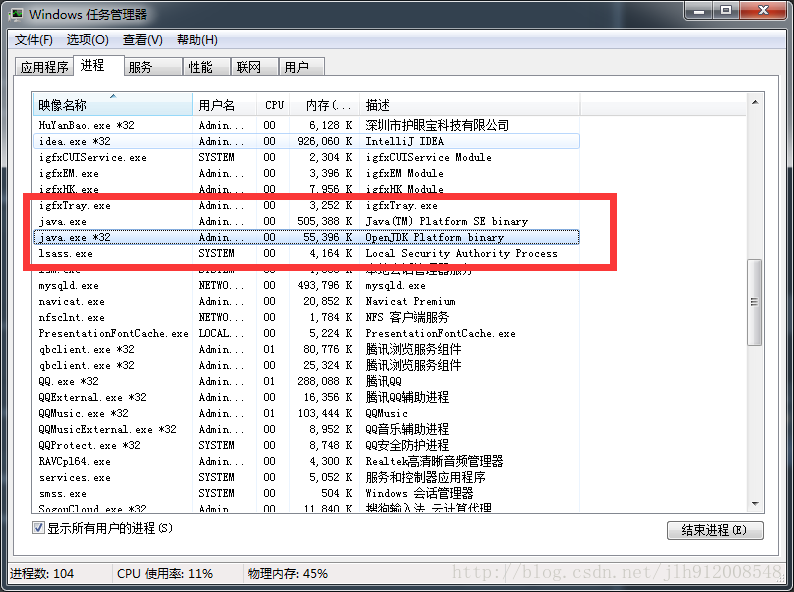The image size is (794, 592).
Task: Sort by the CPU column header
Action: 273,105
